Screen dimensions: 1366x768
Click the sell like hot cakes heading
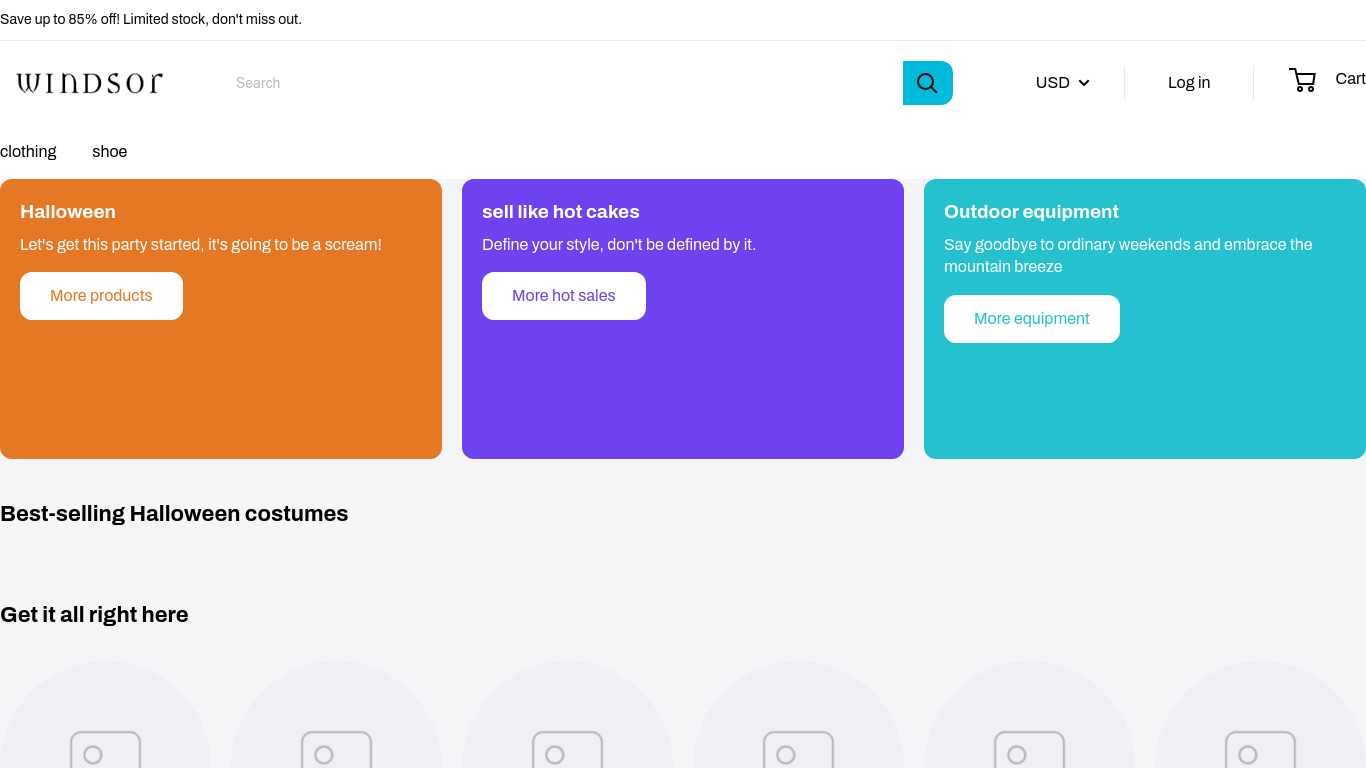coord(561,212)
